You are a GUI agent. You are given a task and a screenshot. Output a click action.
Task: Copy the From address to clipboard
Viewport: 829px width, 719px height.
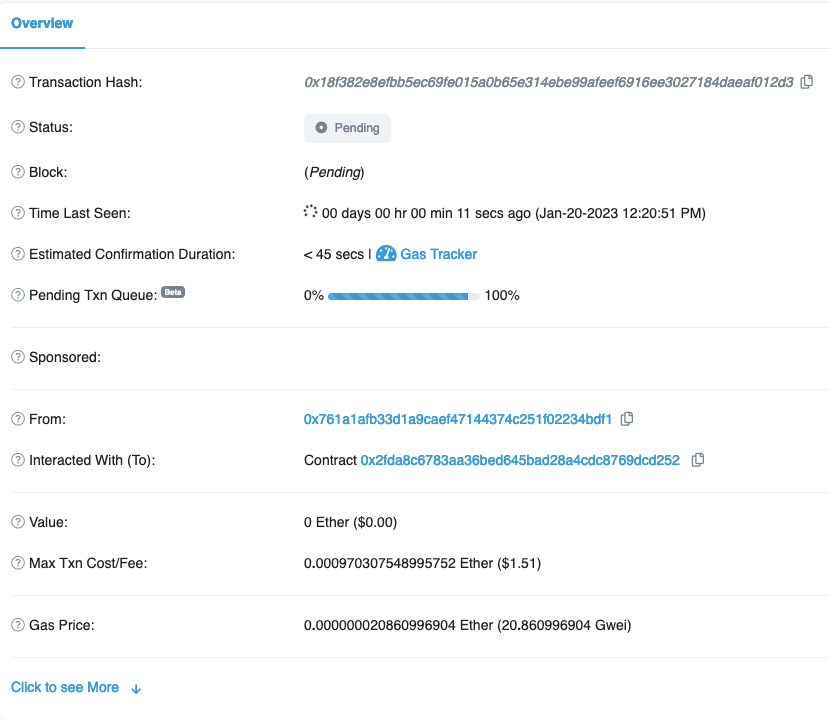pos(627,419)
